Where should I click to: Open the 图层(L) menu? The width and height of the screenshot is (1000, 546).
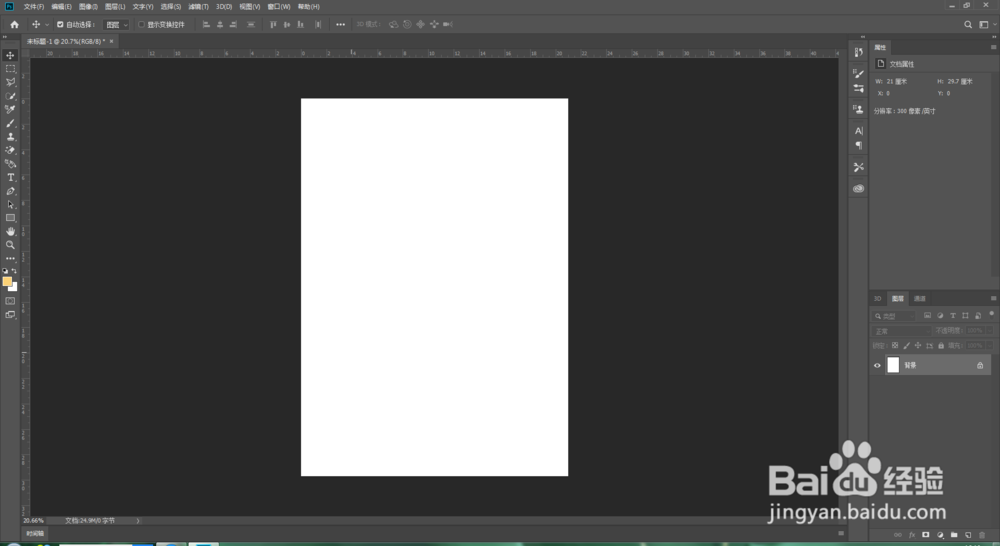(x=115, y=6)
